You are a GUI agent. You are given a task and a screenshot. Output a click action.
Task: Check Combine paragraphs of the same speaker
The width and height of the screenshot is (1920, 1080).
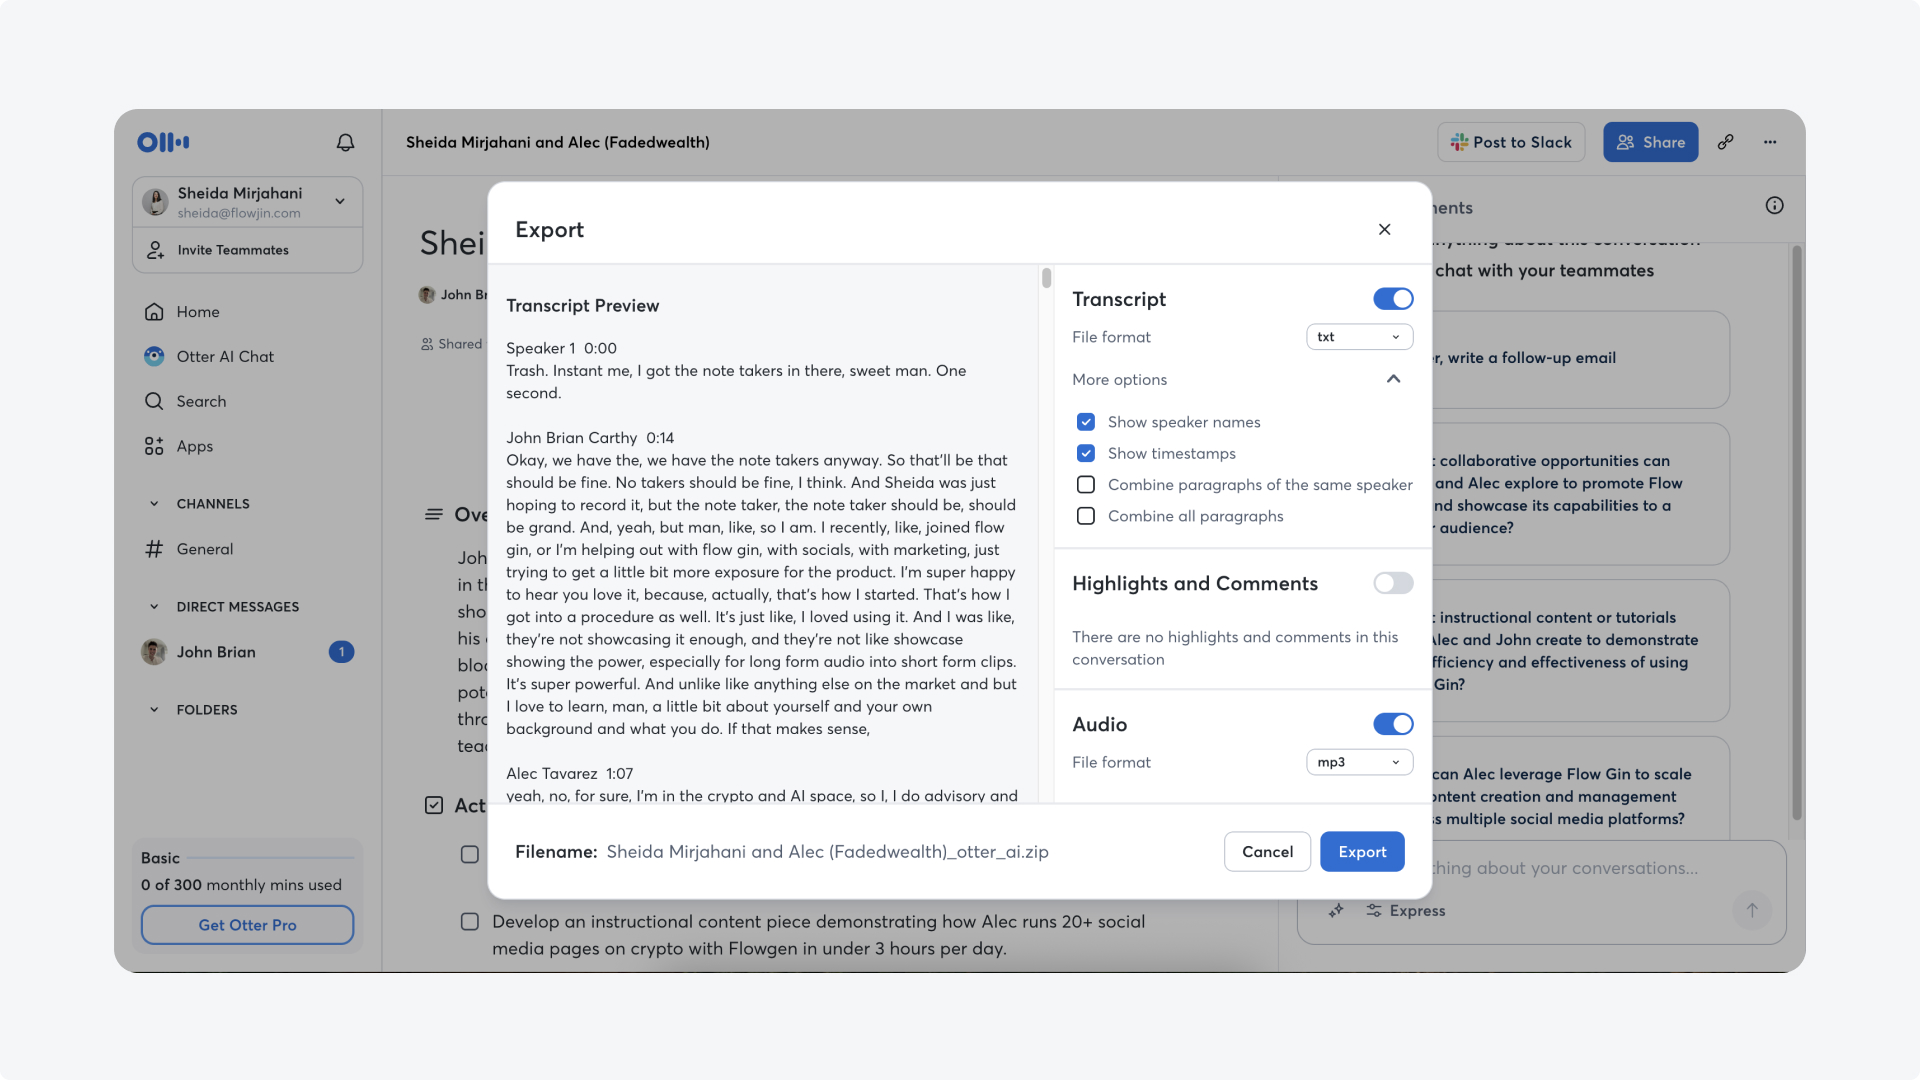coord(1086,485)
